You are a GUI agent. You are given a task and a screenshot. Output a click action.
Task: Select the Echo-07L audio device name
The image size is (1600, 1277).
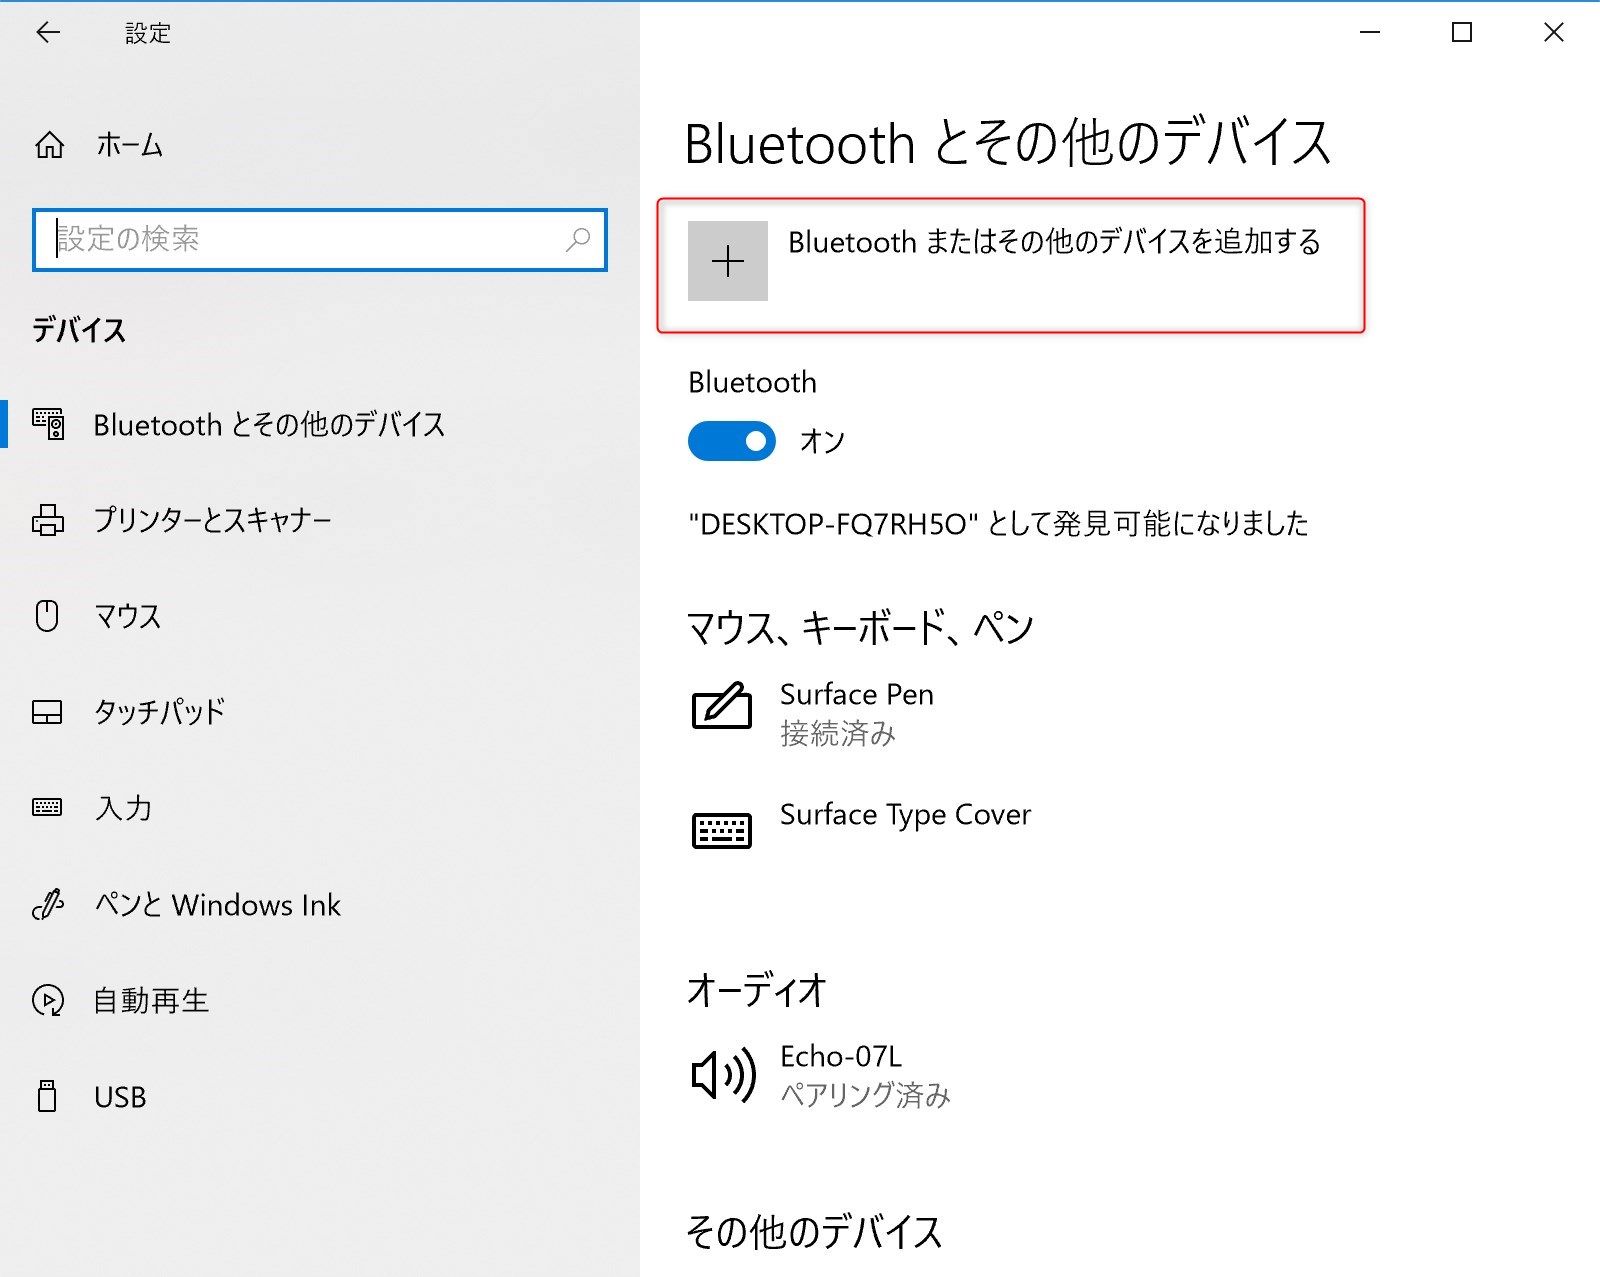841,1056
